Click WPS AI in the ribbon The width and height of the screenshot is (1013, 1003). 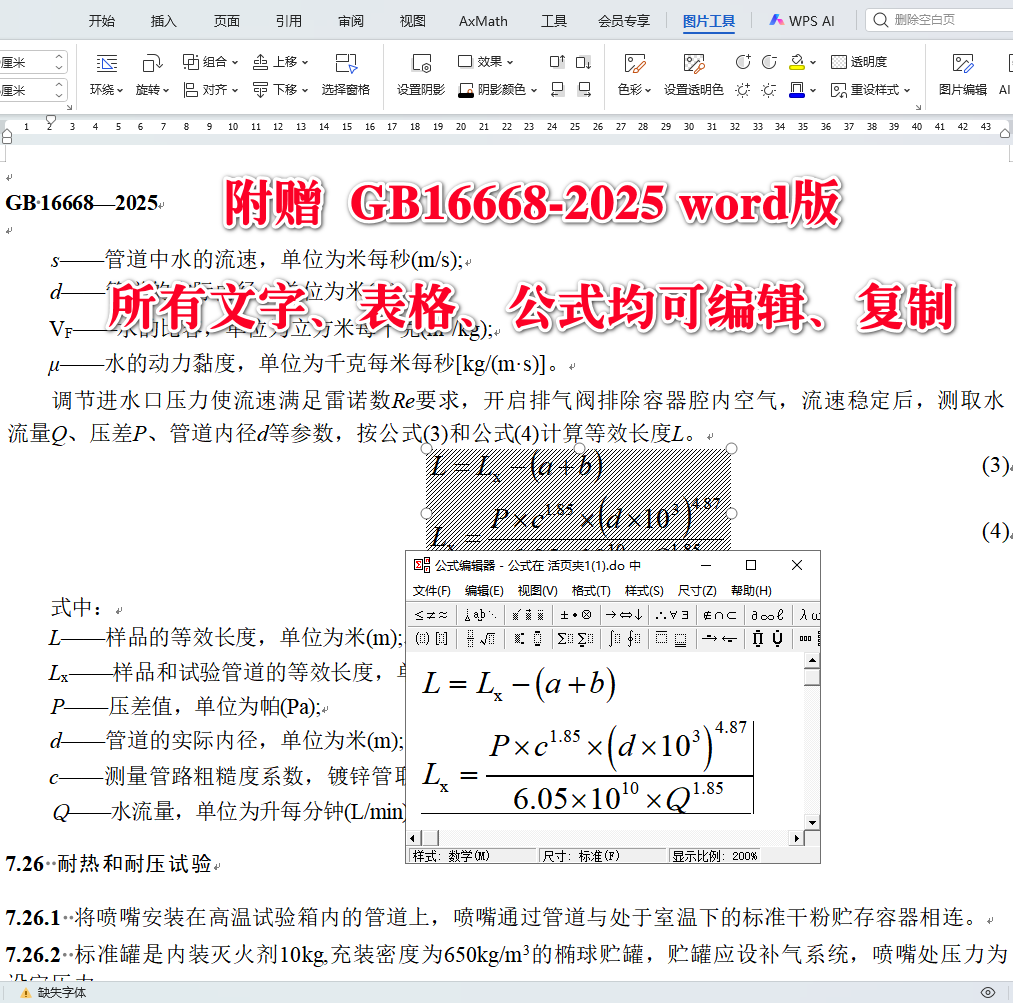(x=802, y=19)
